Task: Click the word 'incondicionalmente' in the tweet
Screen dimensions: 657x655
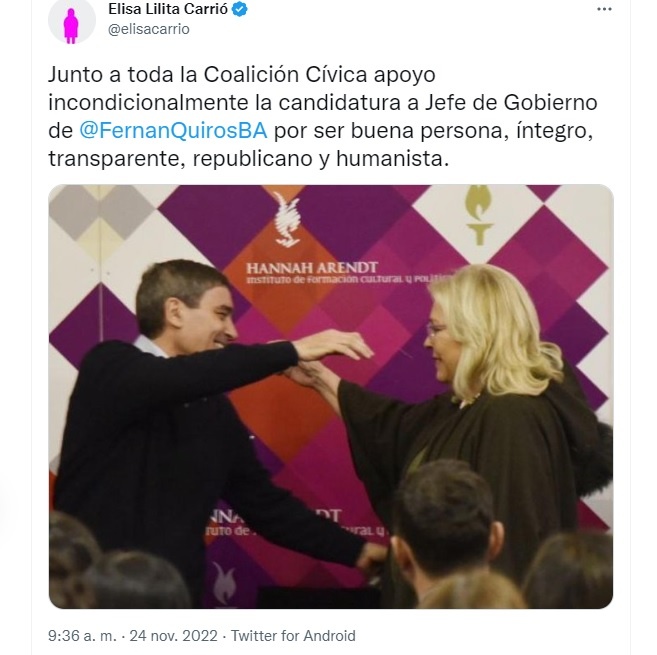Action: point(148,103)
